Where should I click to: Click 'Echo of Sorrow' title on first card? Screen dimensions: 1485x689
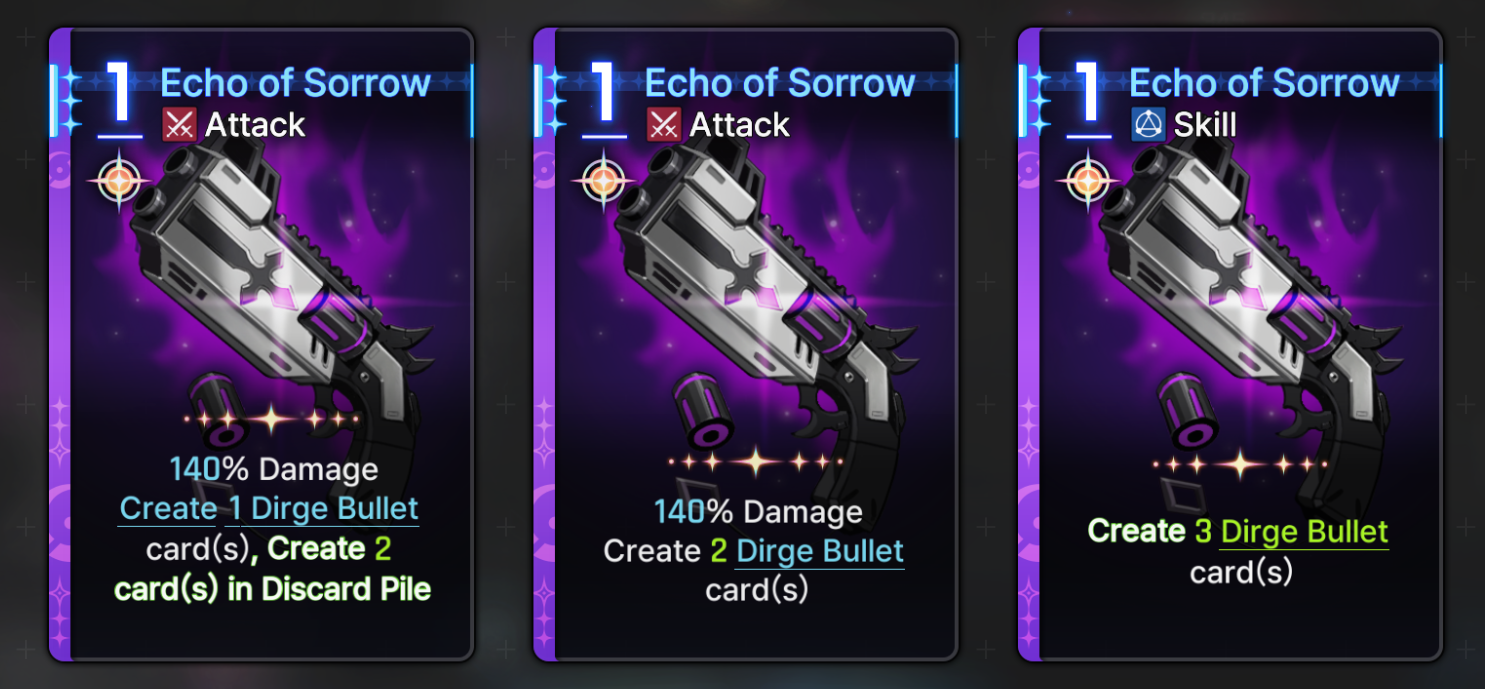296,83
